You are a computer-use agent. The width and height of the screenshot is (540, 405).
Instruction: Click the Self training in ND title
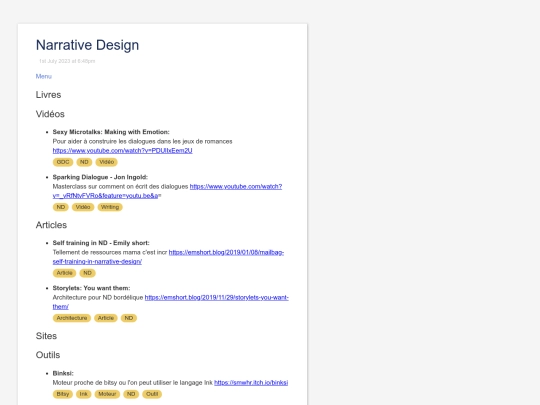click(101, 243)
